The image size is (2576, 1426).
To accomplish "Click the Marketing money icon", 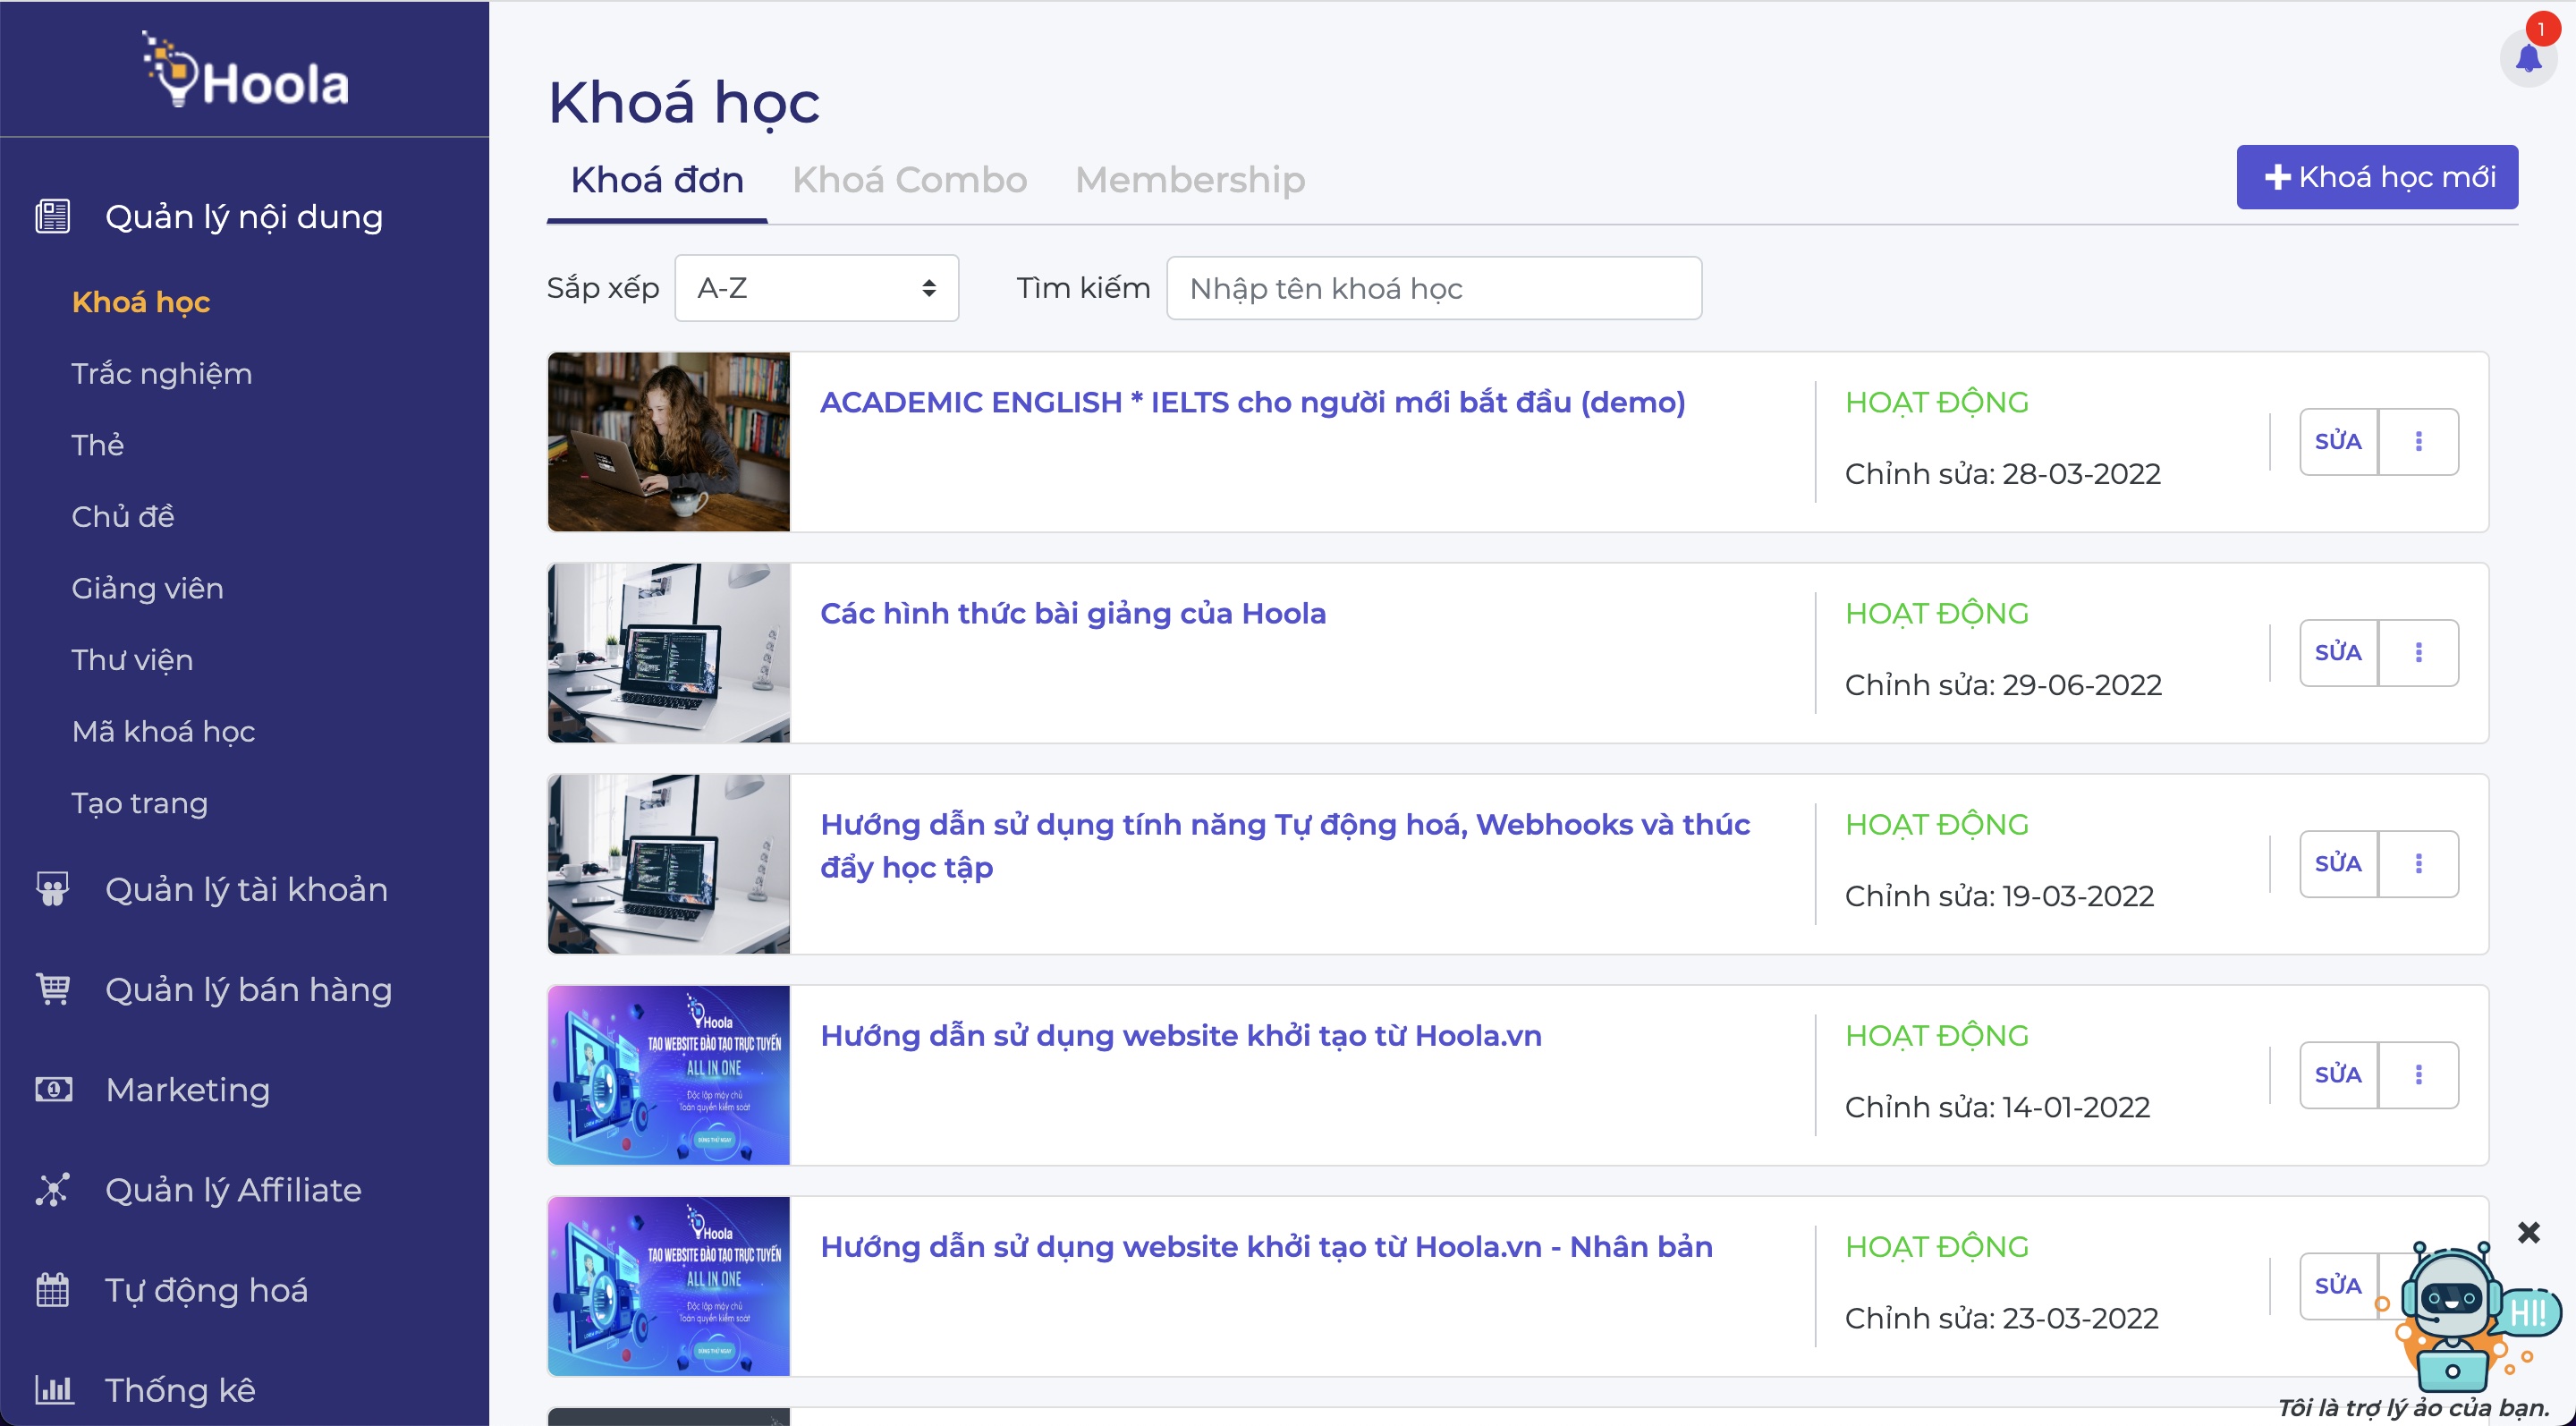I will (53, 1089).
